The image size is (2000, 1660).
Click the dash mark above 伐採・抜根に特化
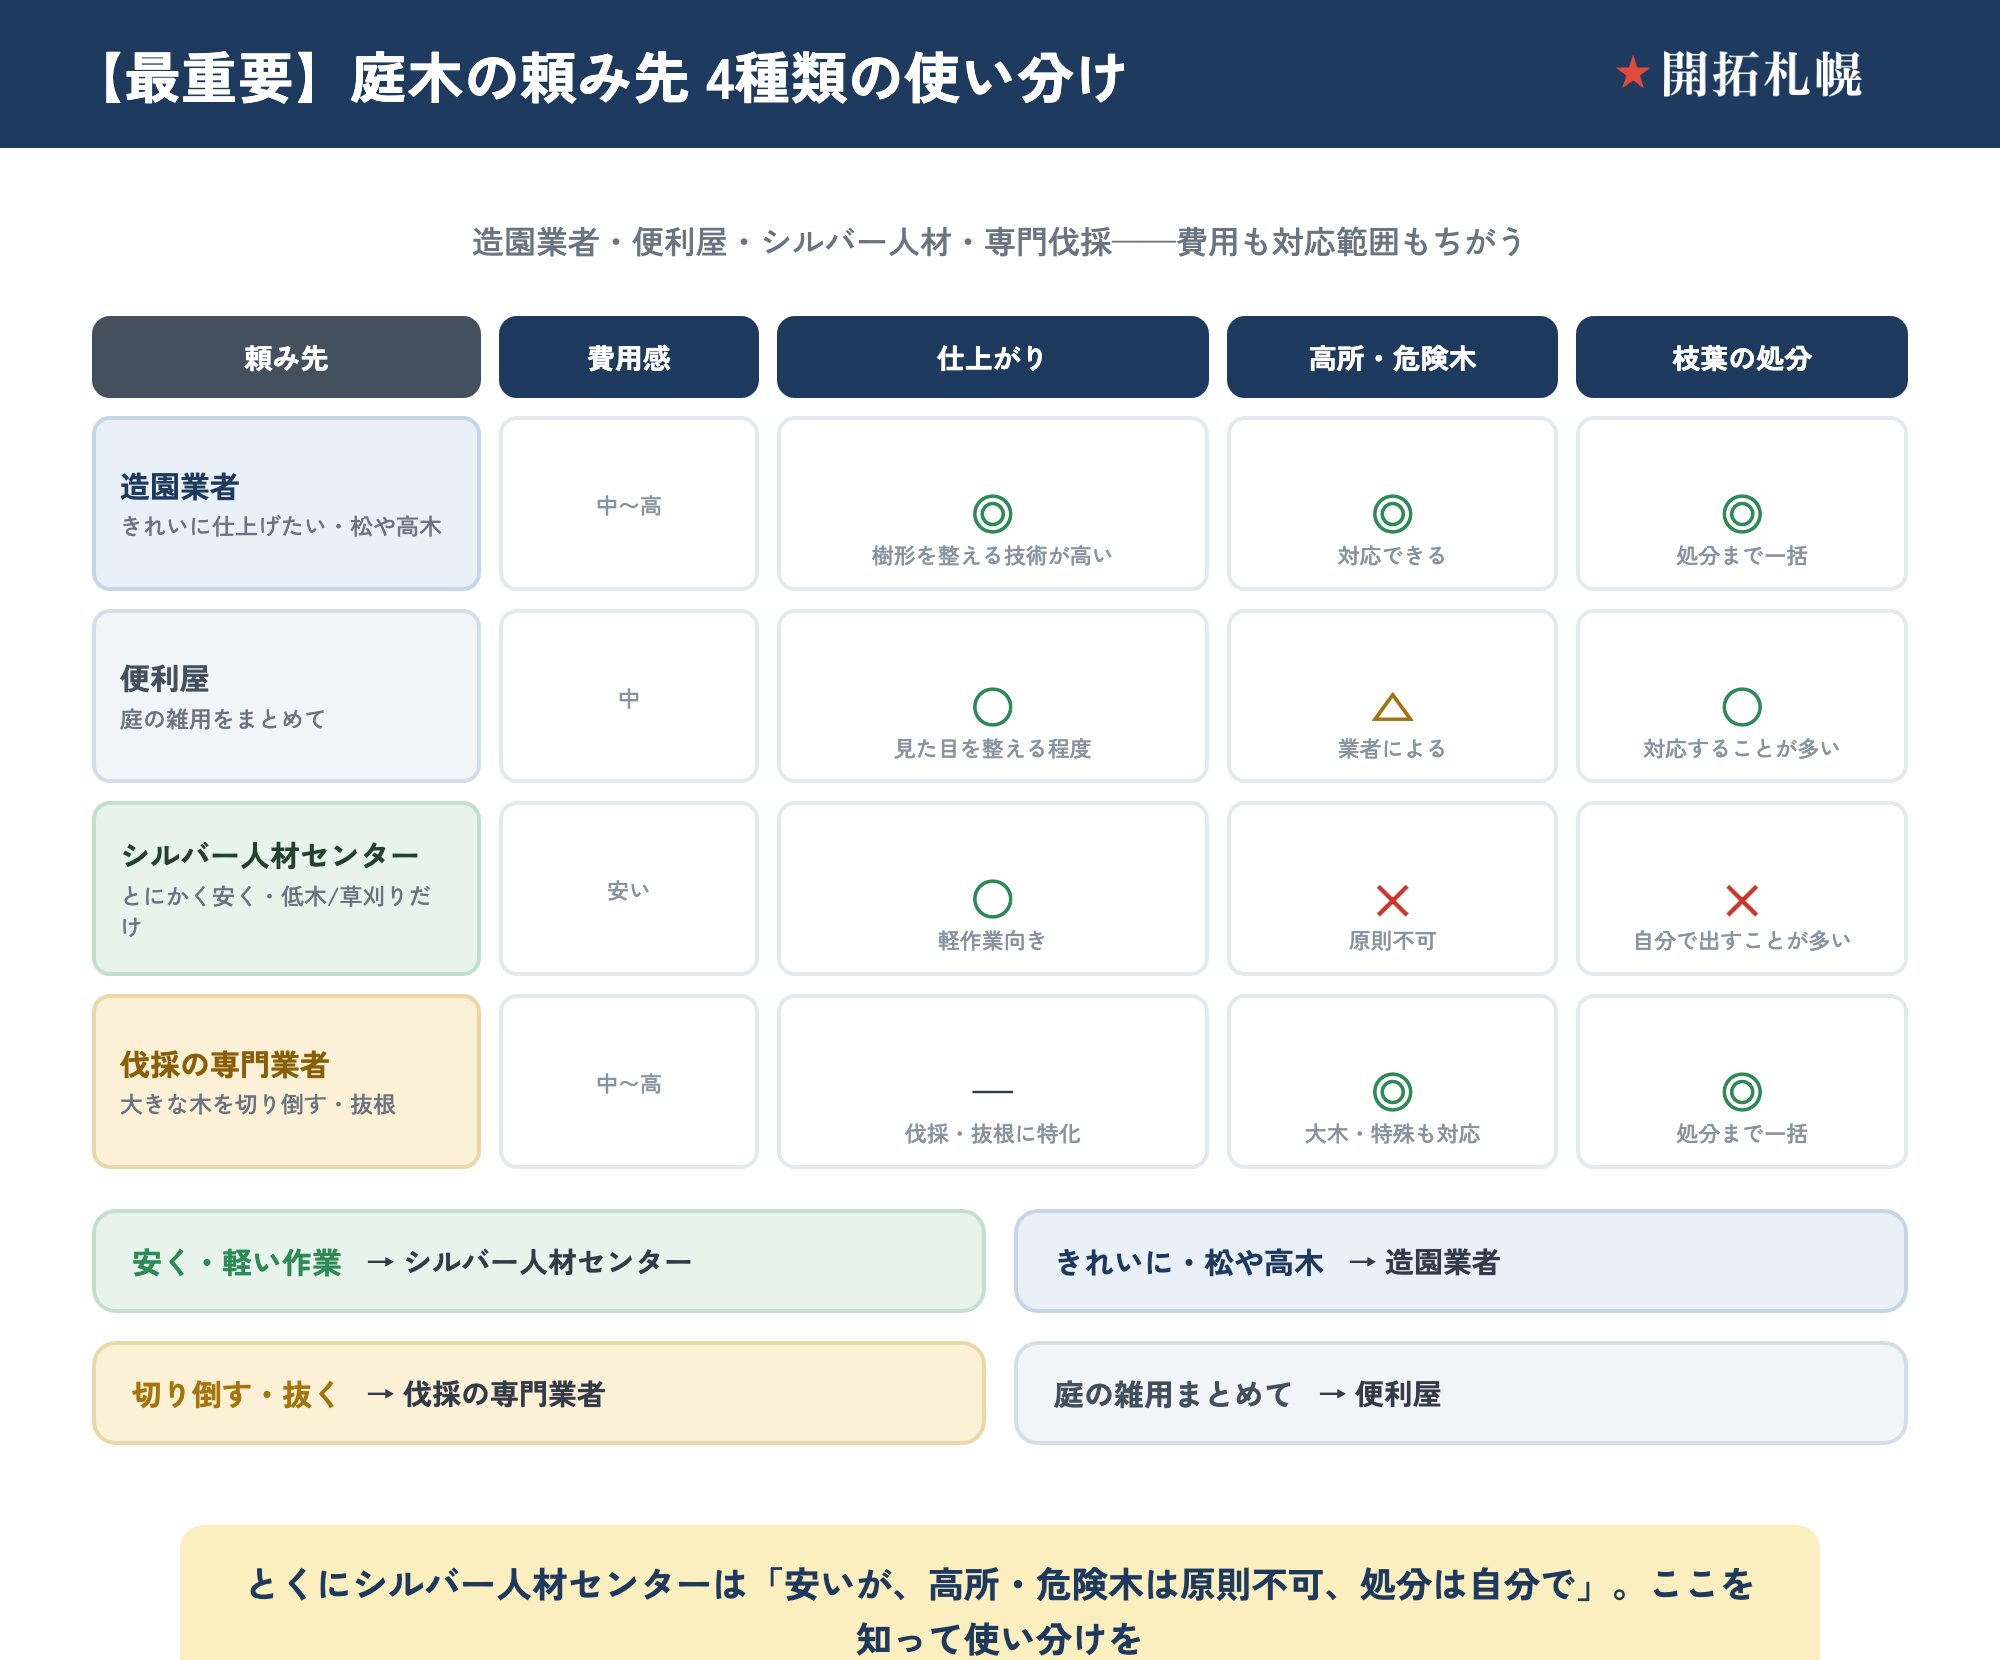click(992, 1091)
